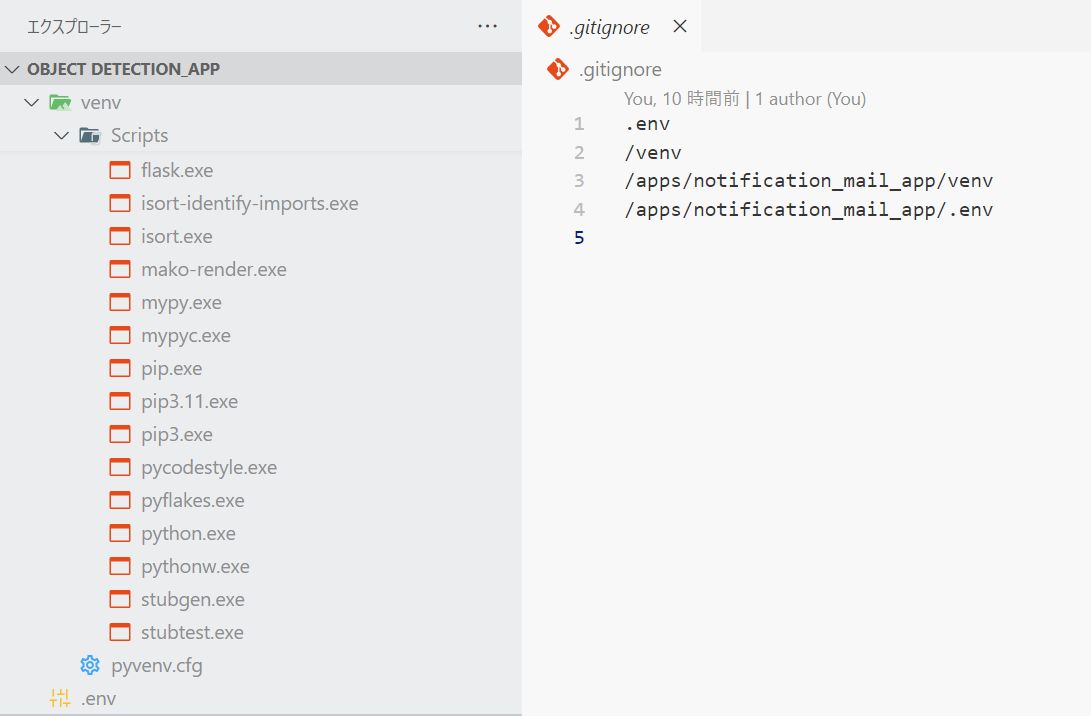Image resolution: width=1091 pixels, height=716 pixels.
Task: Click the .gitignore breadcrumb label
Action: coord(620,70)
